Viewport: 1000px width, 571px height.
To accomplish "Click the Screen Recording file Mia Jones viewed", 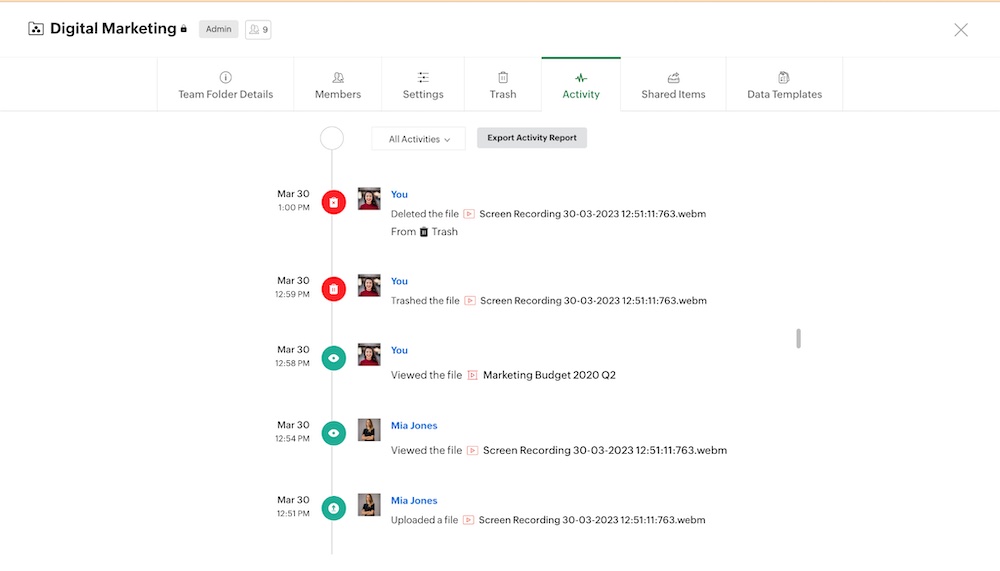I will pyautogui.click(x=605, y=450).
